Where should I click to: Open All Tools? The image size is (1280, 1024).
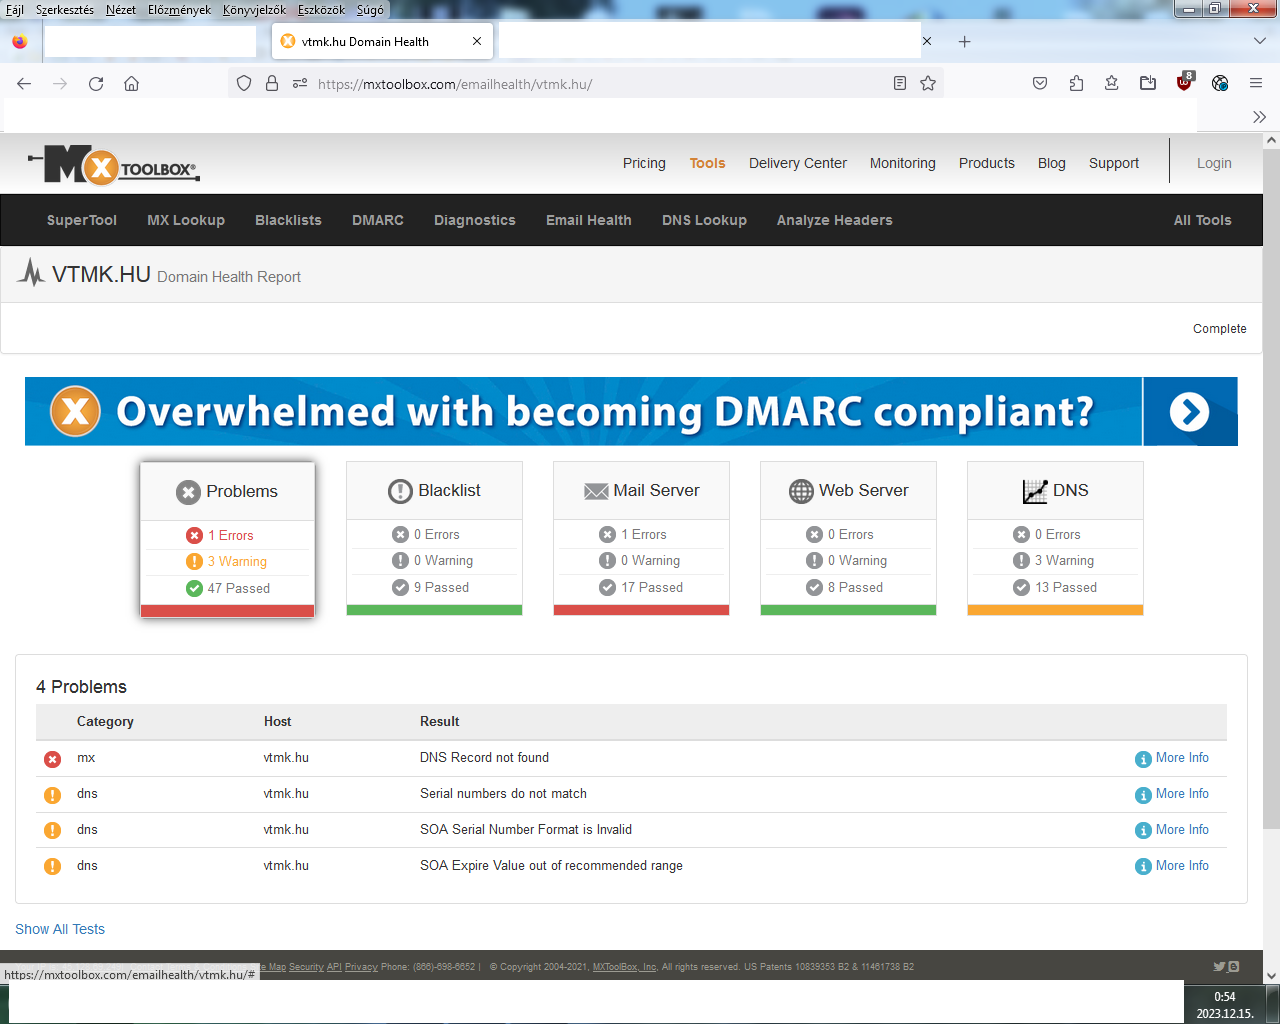point(1203,220)
